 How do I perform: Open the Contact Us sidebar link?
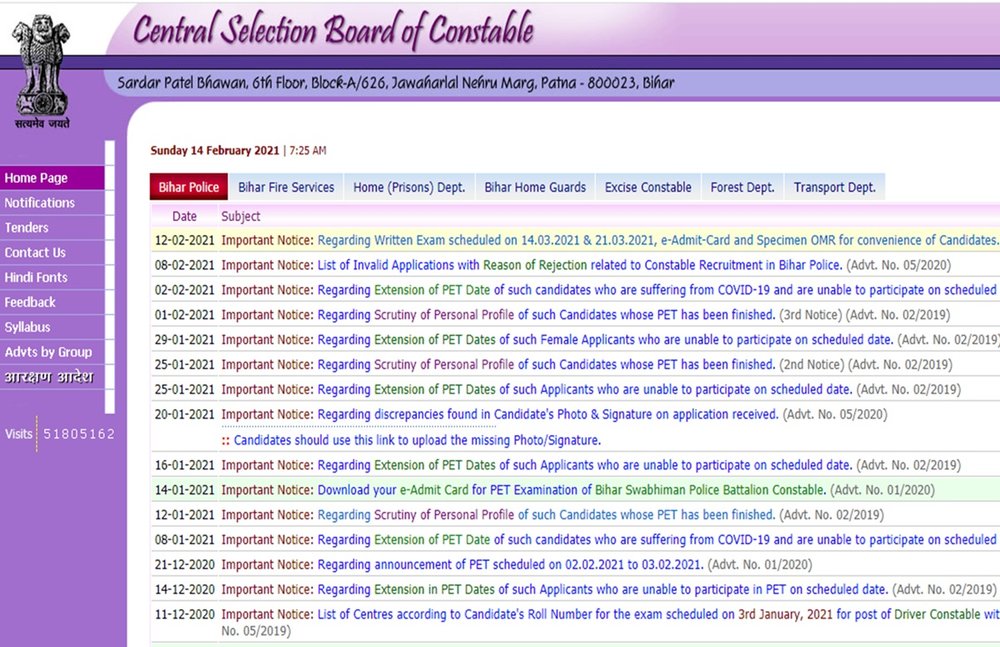tap(52, 253)
